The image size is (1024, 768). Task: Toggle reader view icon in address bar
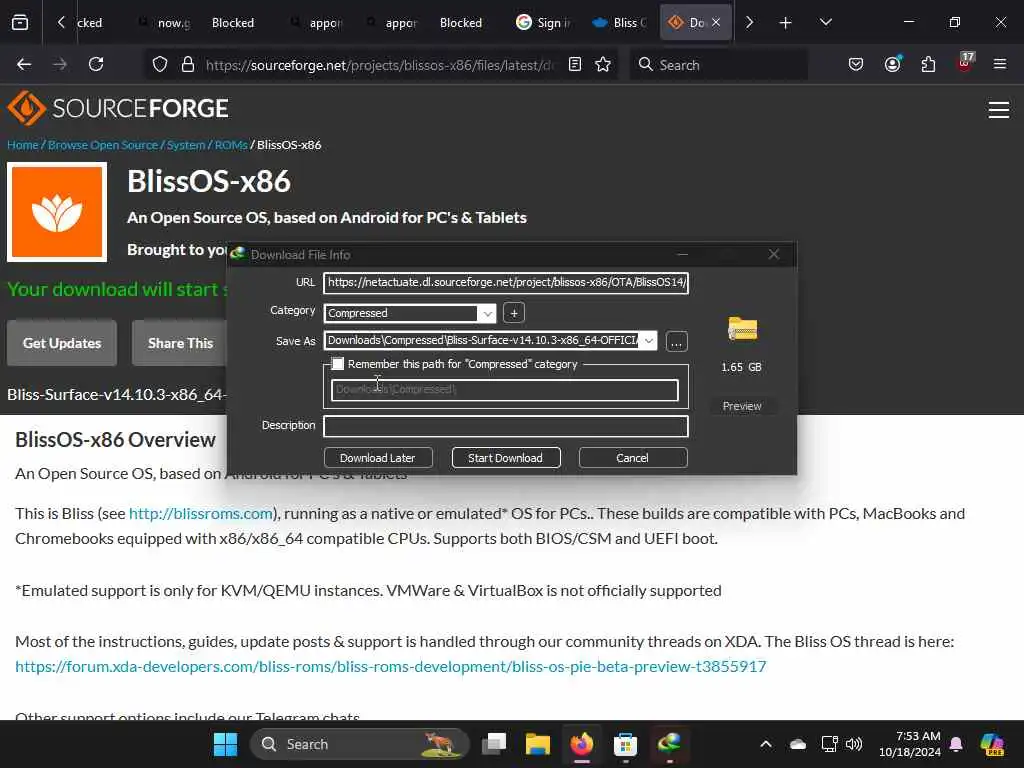[x=575, y=64]
